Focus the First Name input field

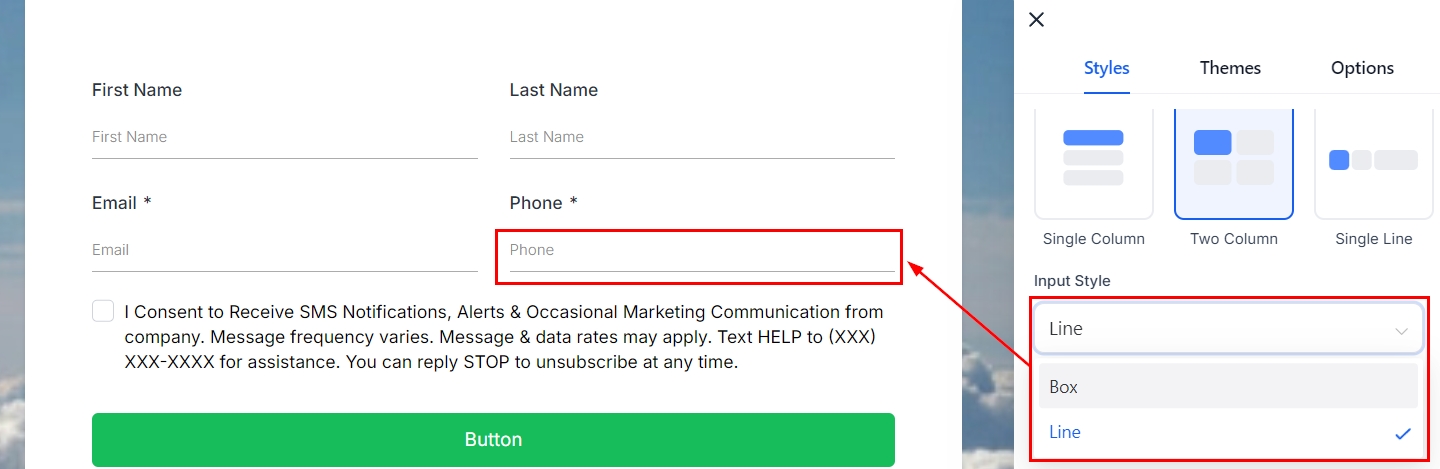(x=284, y=137)
